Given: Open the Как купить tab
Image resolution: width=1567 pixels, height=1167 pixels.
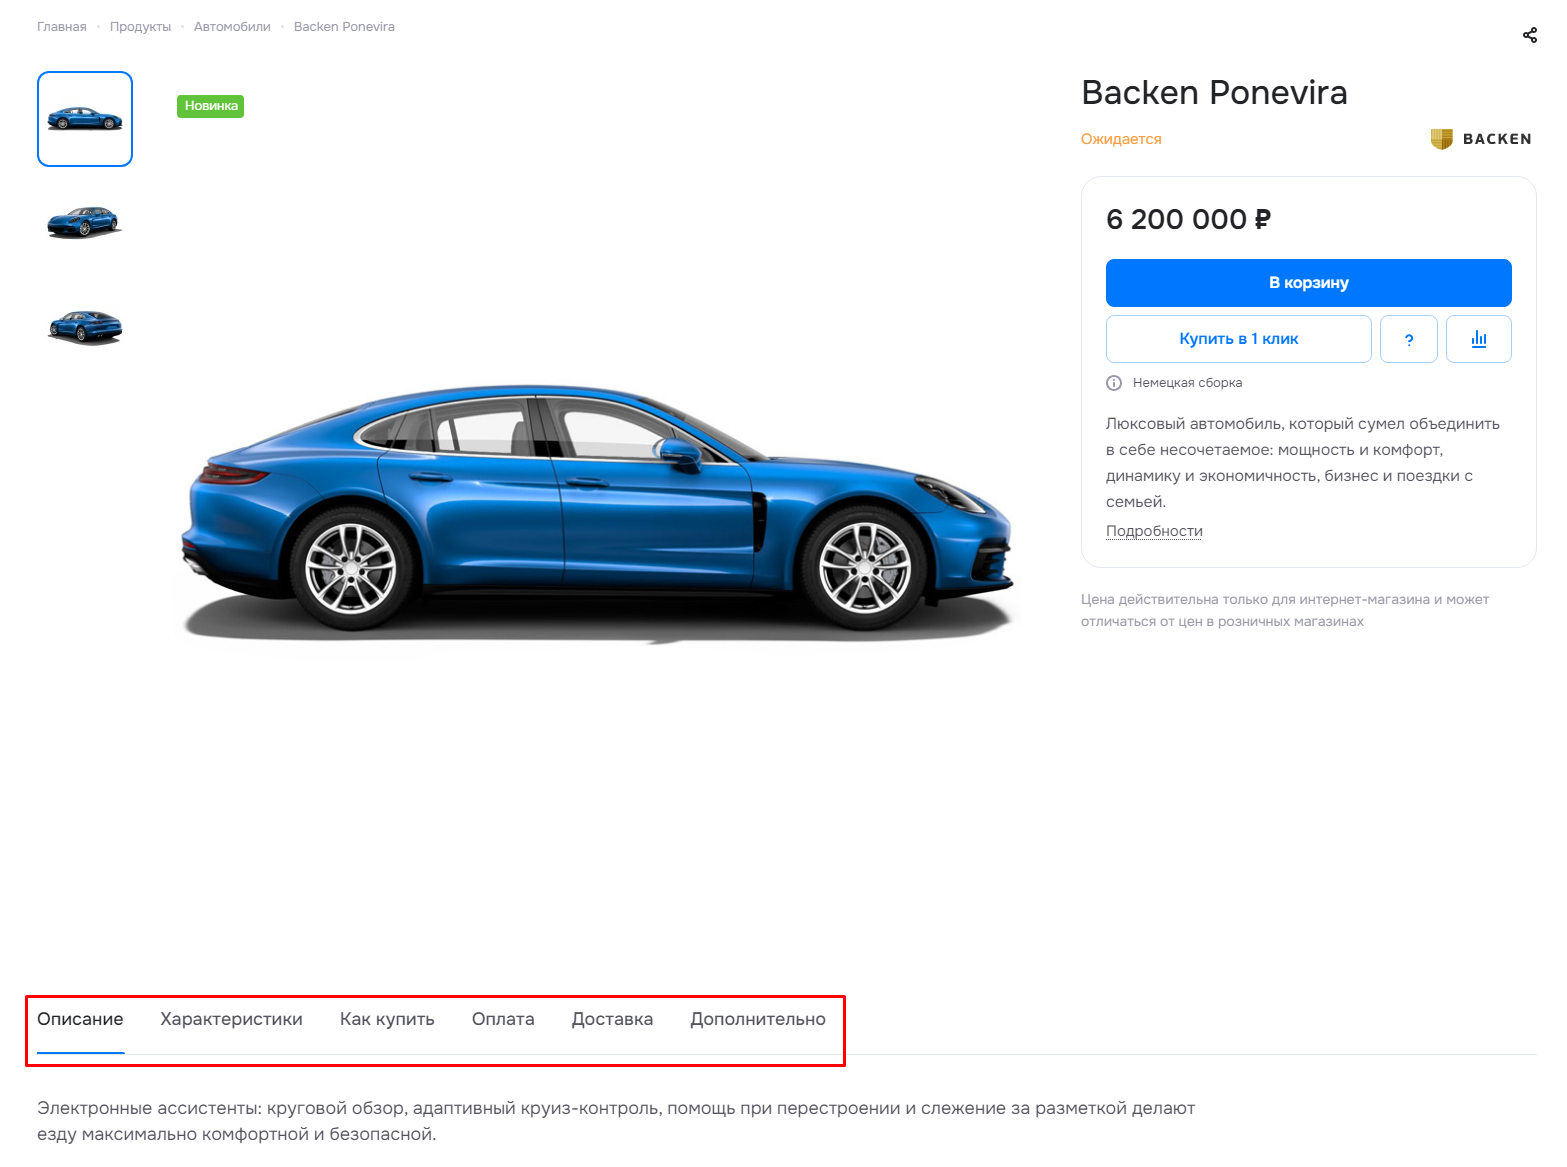Looking at the screenshot, I should 387,1019.
